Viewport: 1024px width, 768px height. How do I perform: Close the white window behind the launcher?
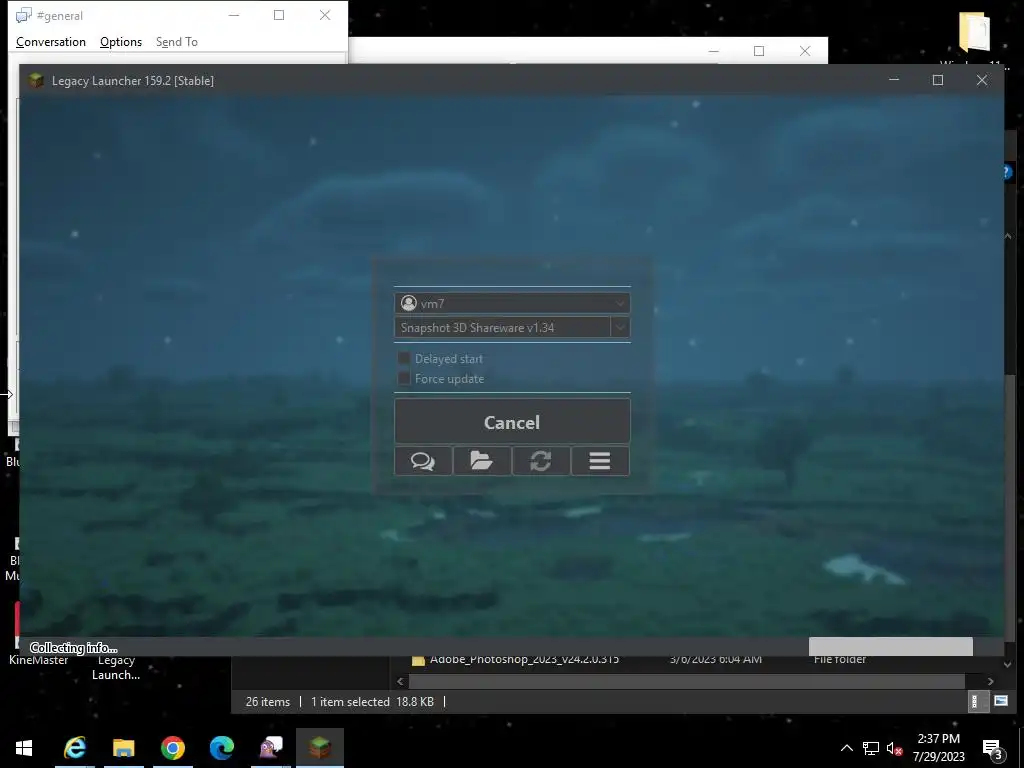[805, 51]
